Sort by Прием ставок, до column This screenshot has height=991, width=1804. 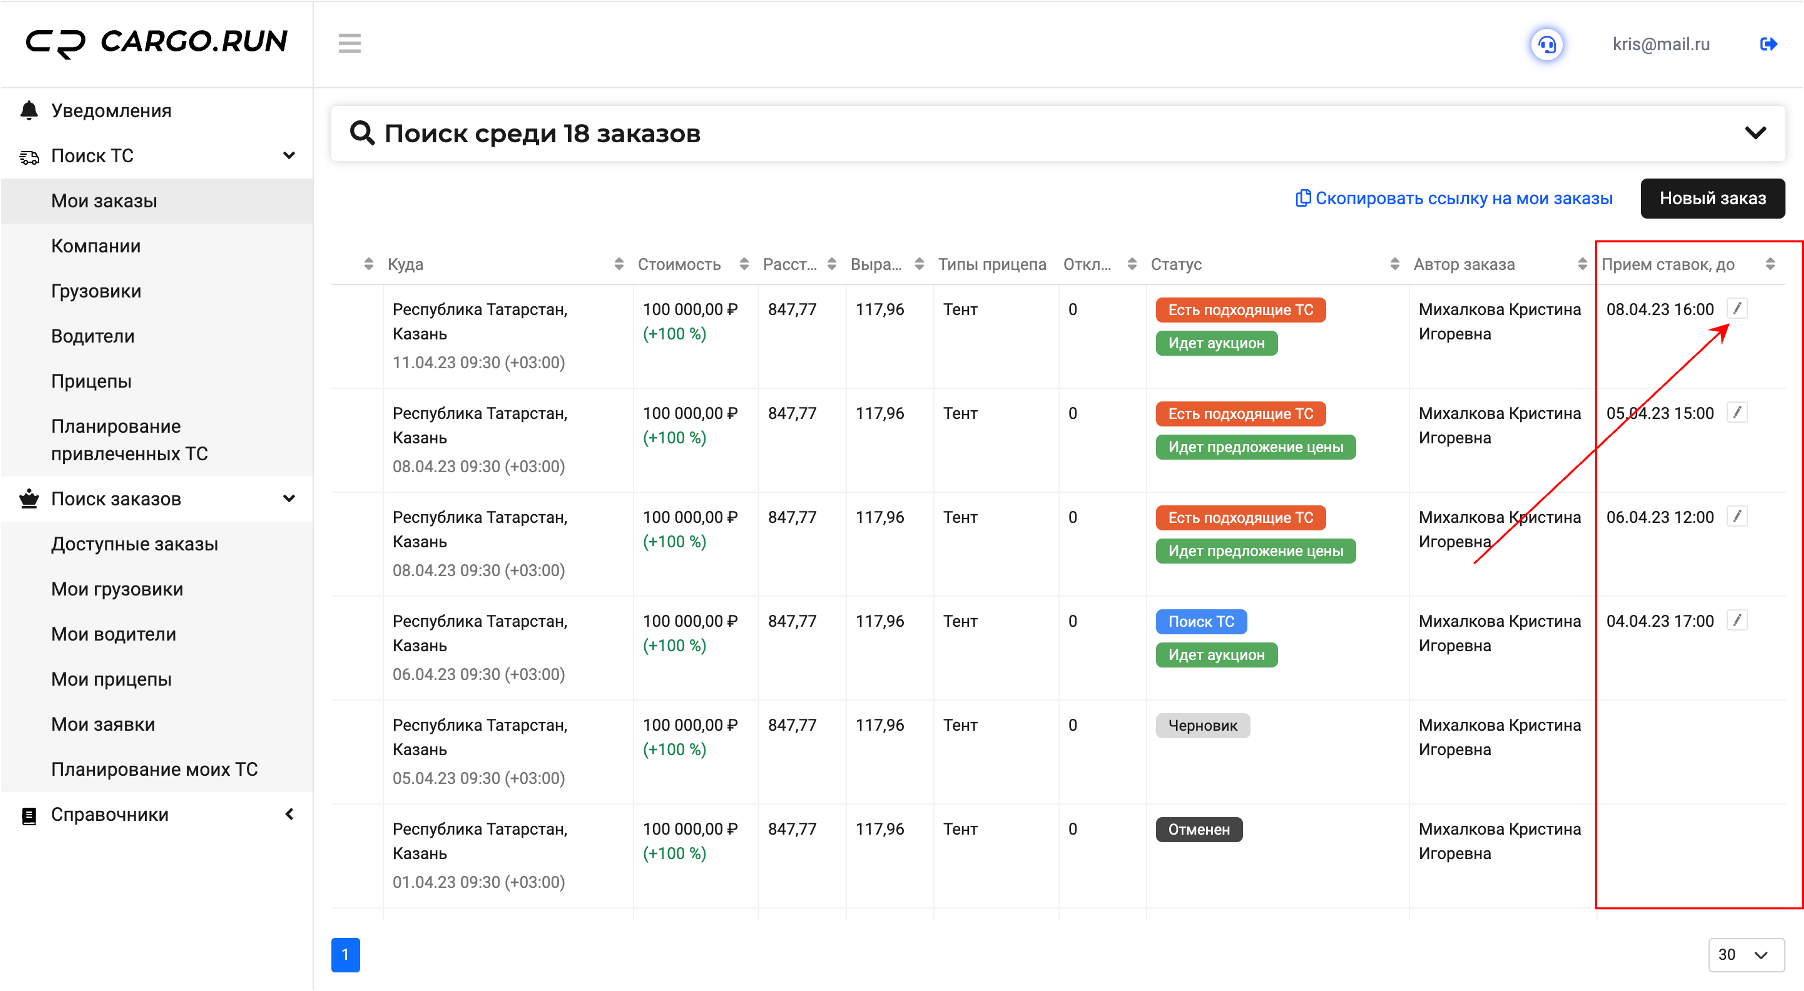[x=1668, y=264]
